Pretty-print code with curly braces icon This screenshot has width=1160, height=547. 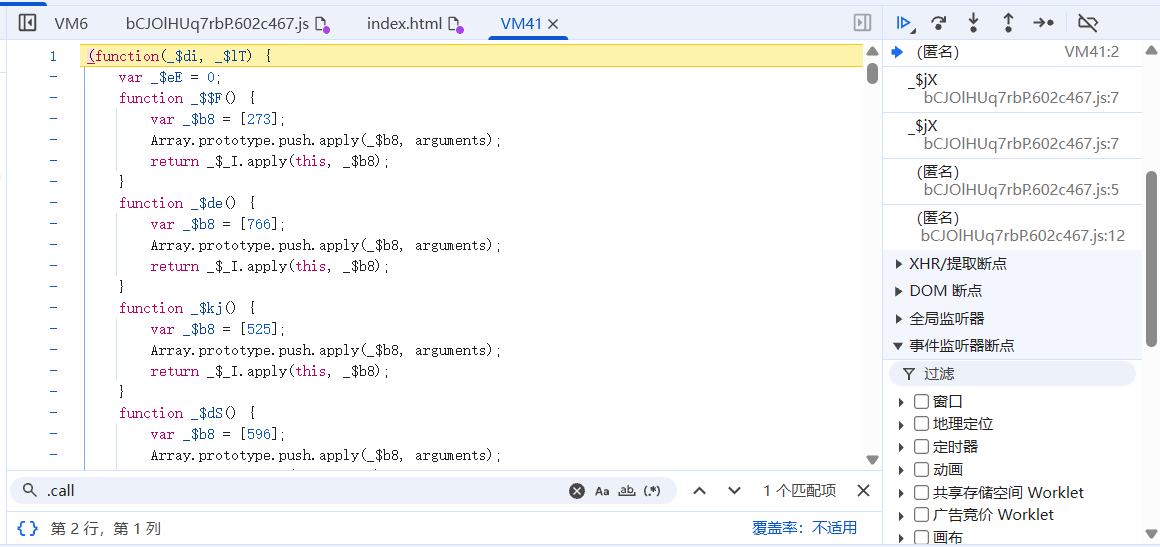coord(28,528)
